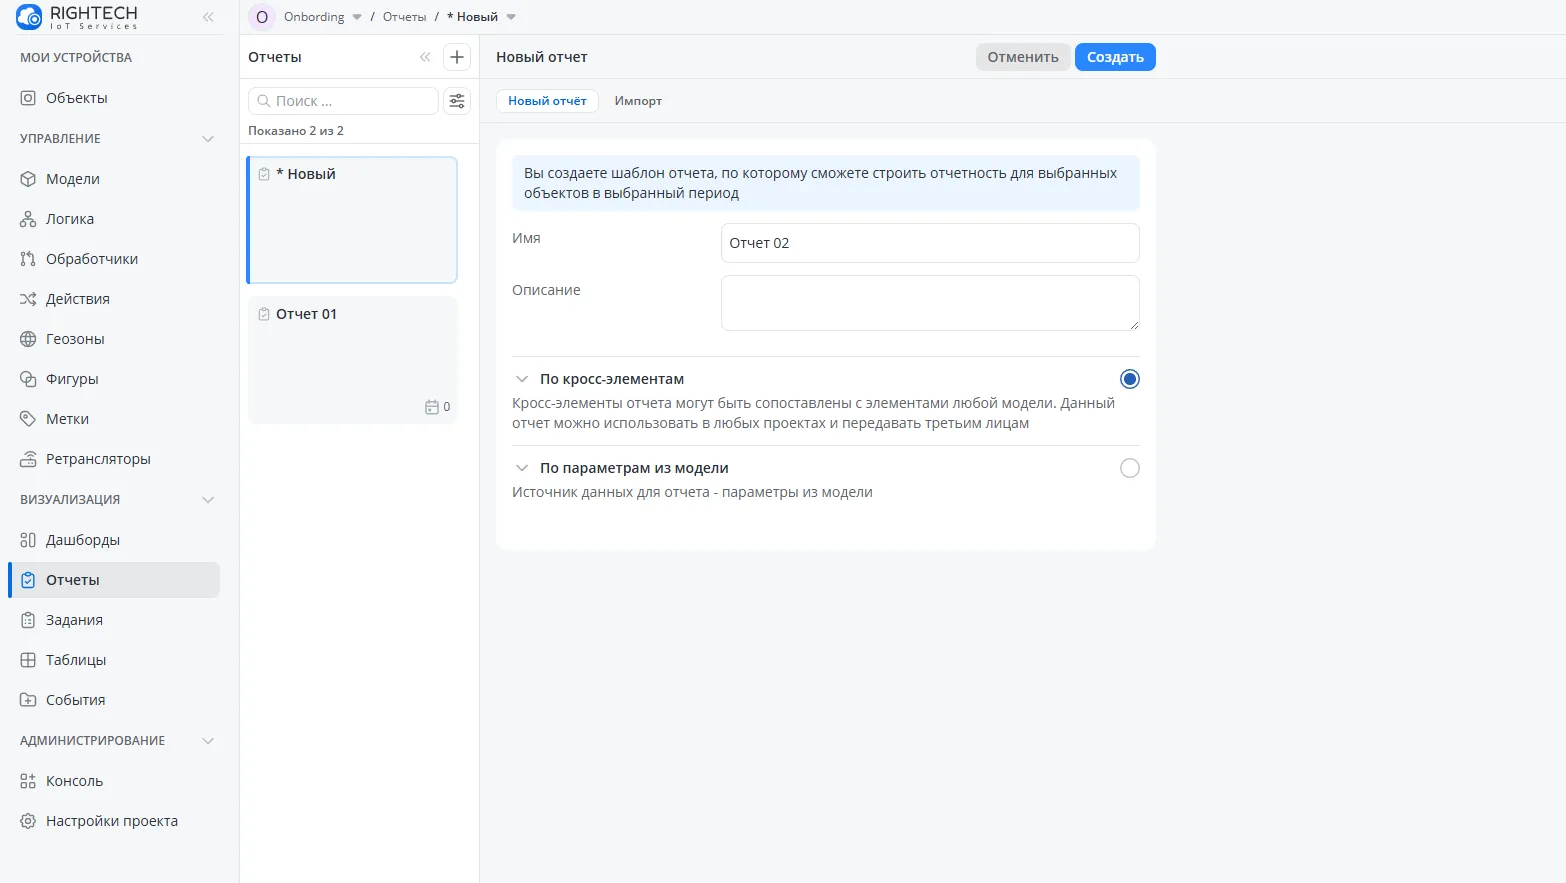This screenshot has height=883, width=1566.
Task: Collapse the Отчеты list panel with double chevron
Action: (425, 57)
